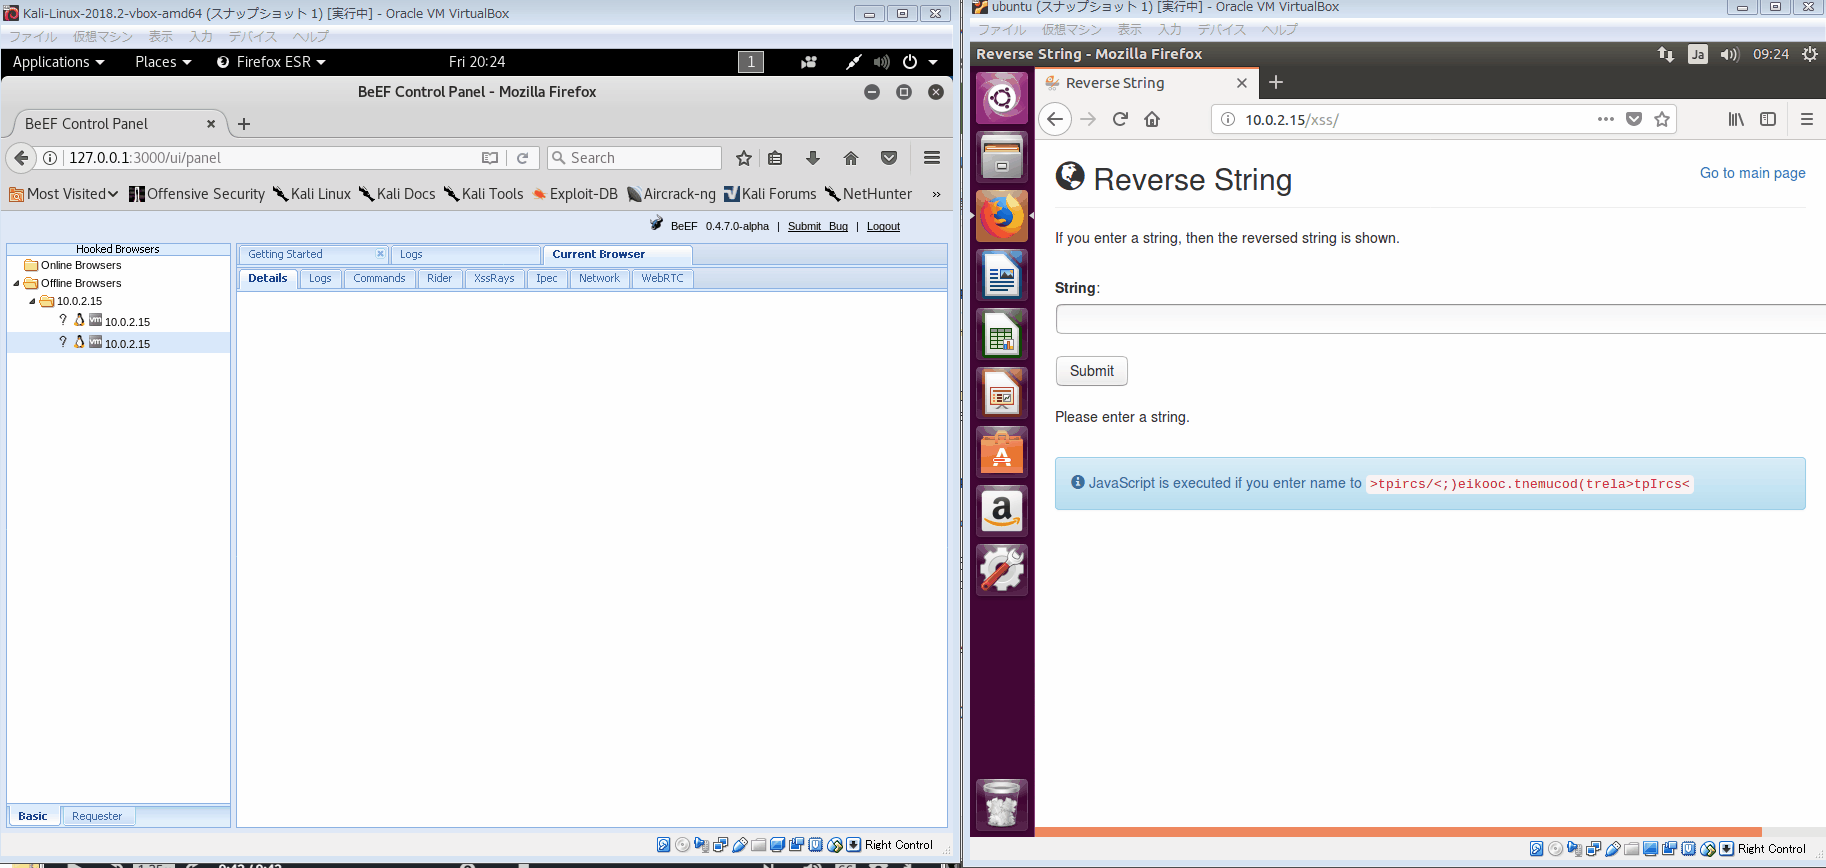Open Rider sub-tab
1826x868 pixels.
440,278
